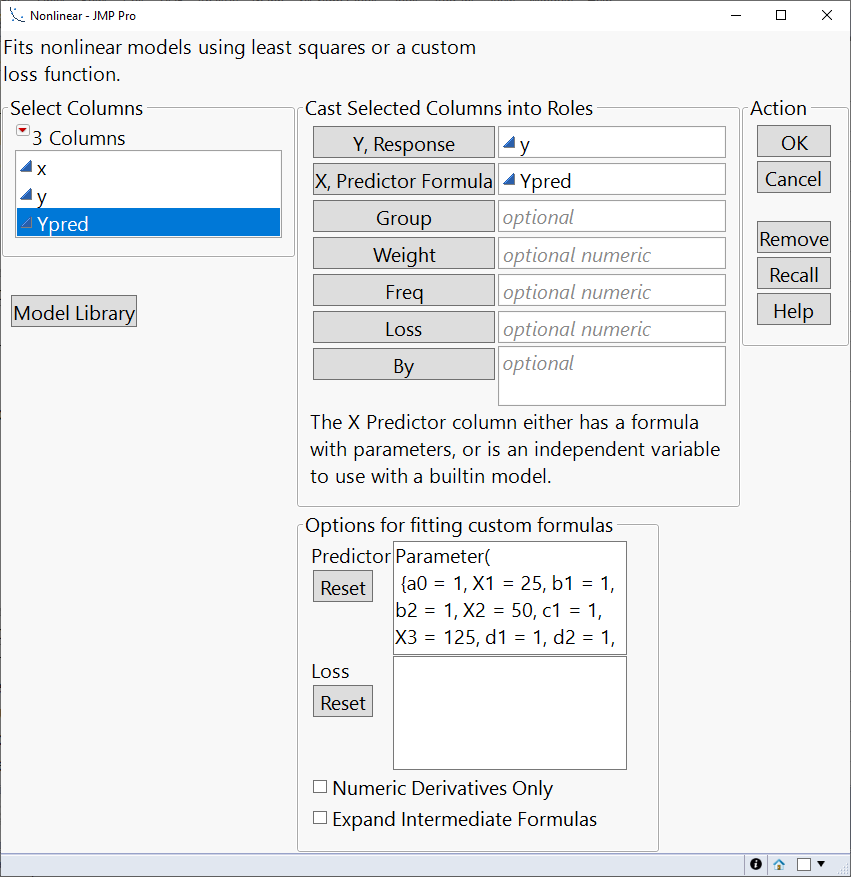Click the continuous data icon beside column x
Screen dimensions: 851x877
[27, 168]
